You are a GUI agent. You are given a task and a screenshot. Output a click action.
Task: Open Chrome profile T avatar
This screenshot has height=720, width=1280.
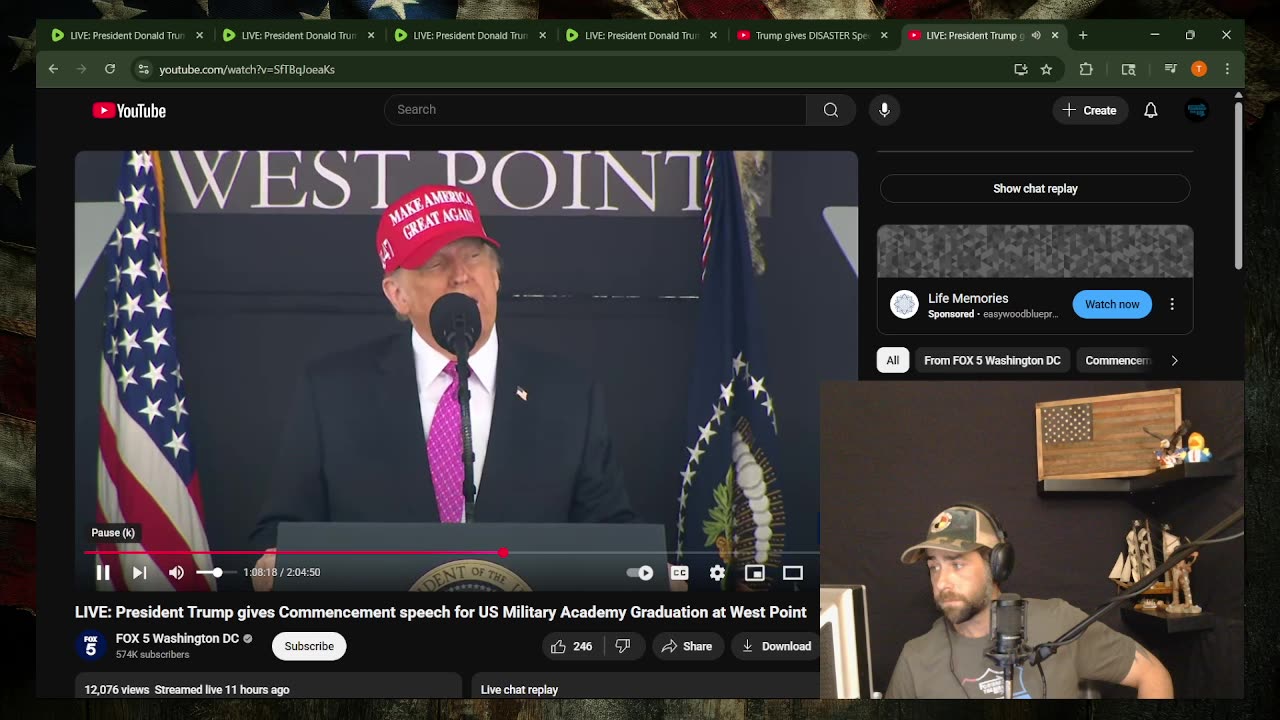click(x=1199, y=69)
